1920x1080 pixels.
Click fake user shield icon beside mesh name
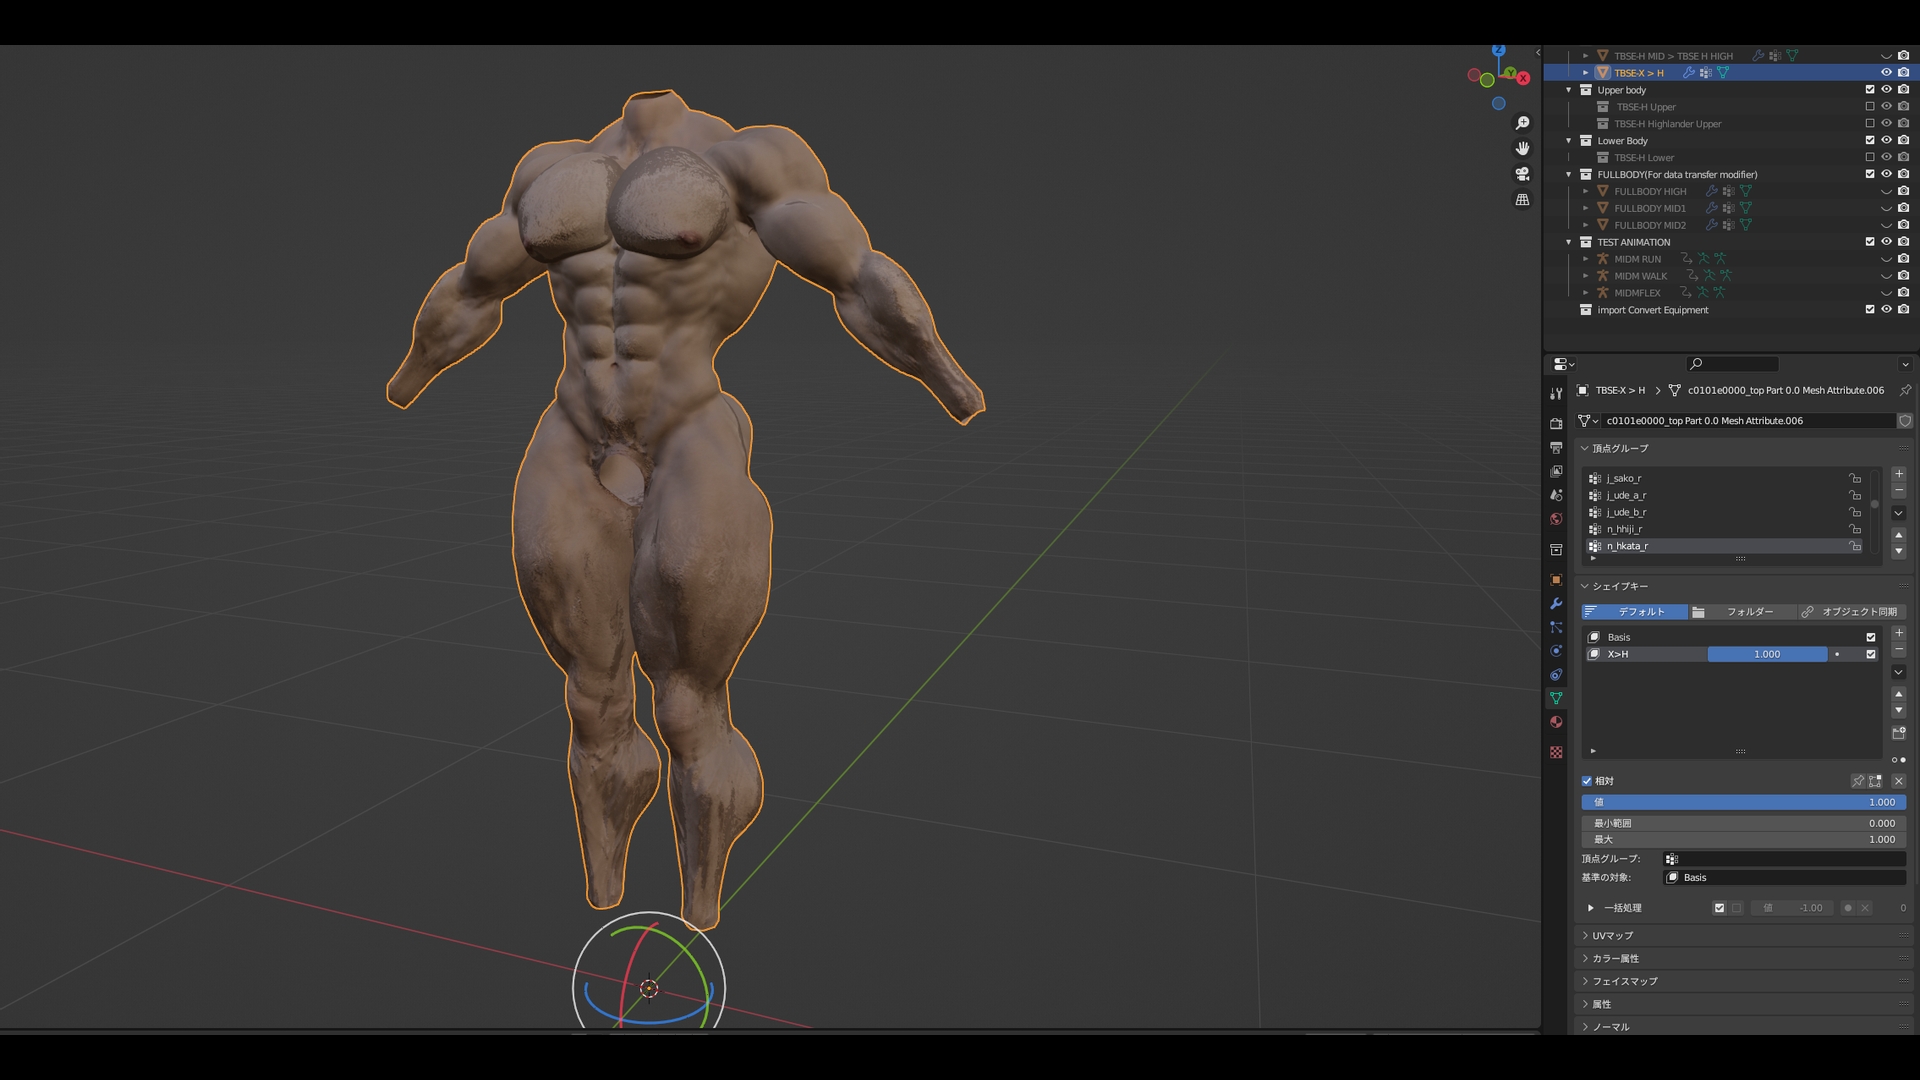click(x=1905, y=421)
